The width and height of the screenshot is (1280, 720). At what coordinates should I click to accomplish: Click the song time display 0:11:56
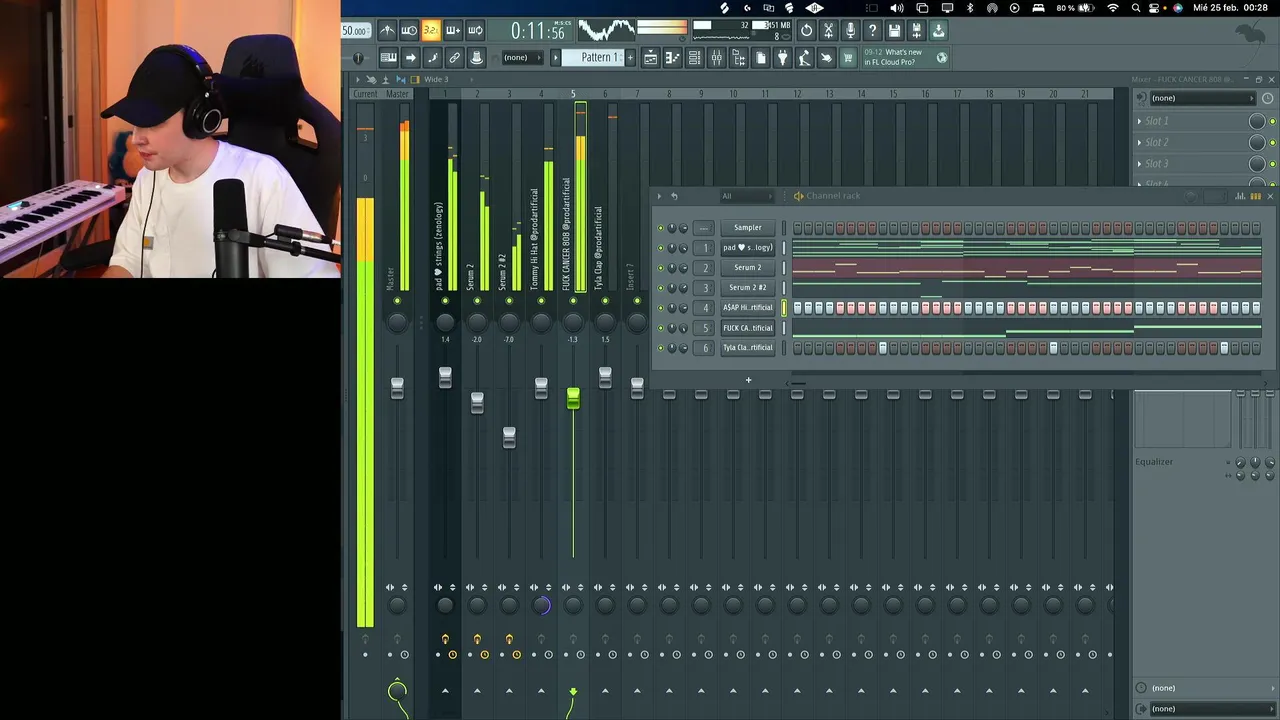coord(538,32)
